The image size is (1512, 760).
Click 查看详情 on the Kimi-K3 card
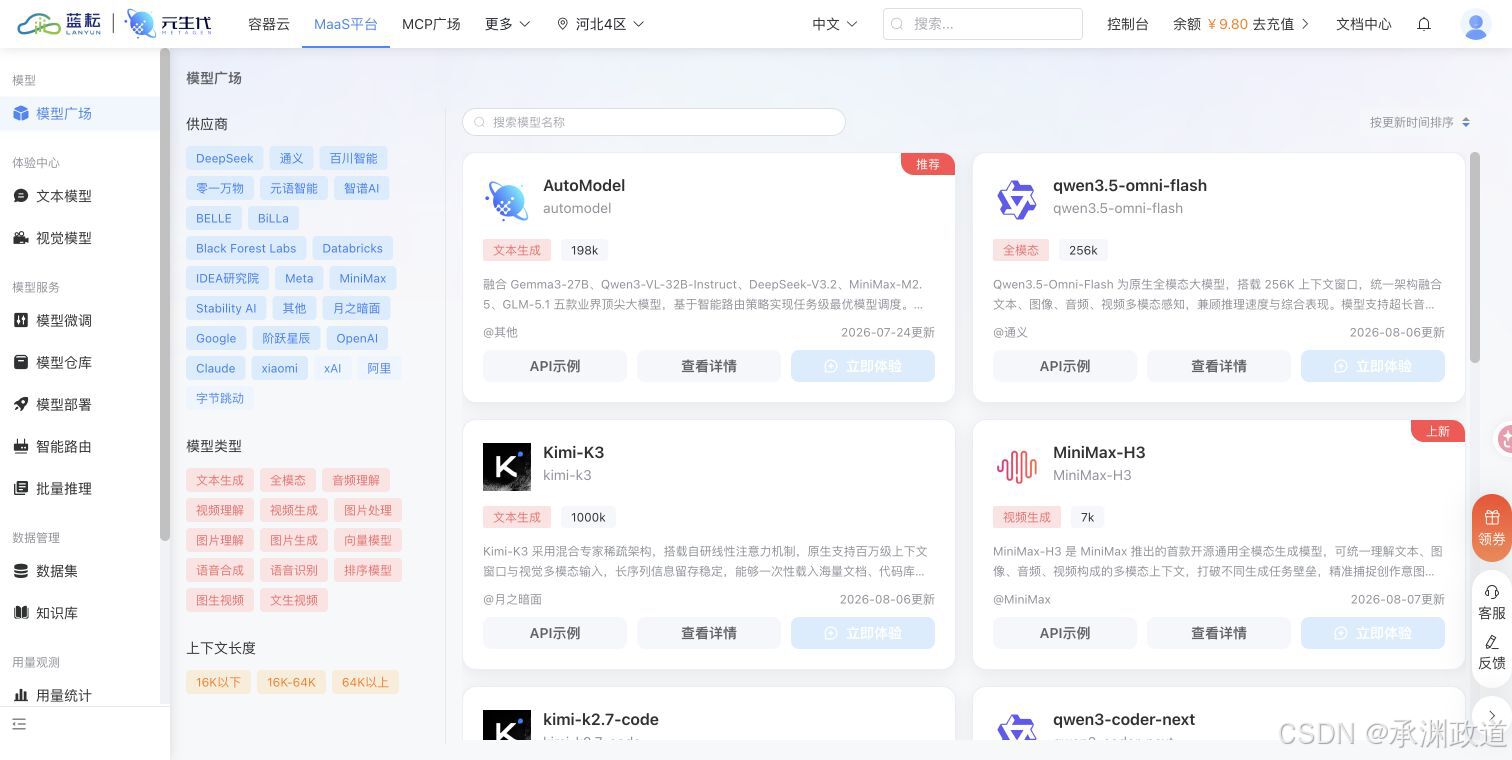(x=709, y=633)
